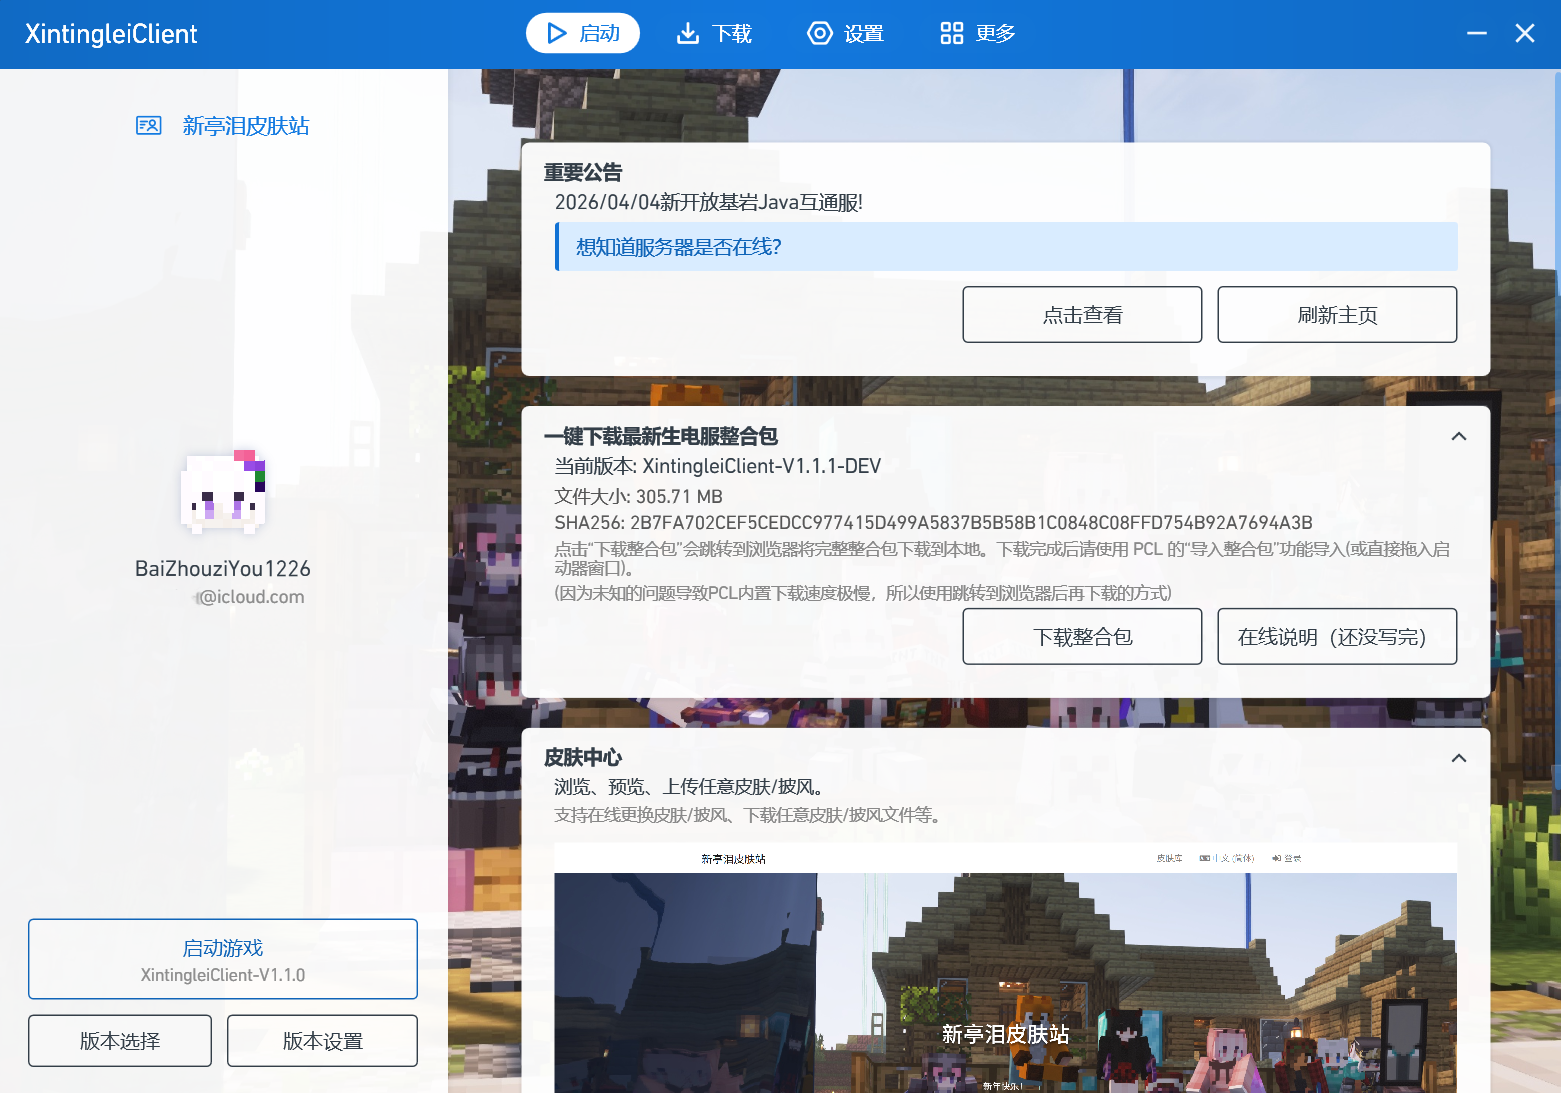Click the 重要公告 heading
The image size is (1561, 1093).
583,172
